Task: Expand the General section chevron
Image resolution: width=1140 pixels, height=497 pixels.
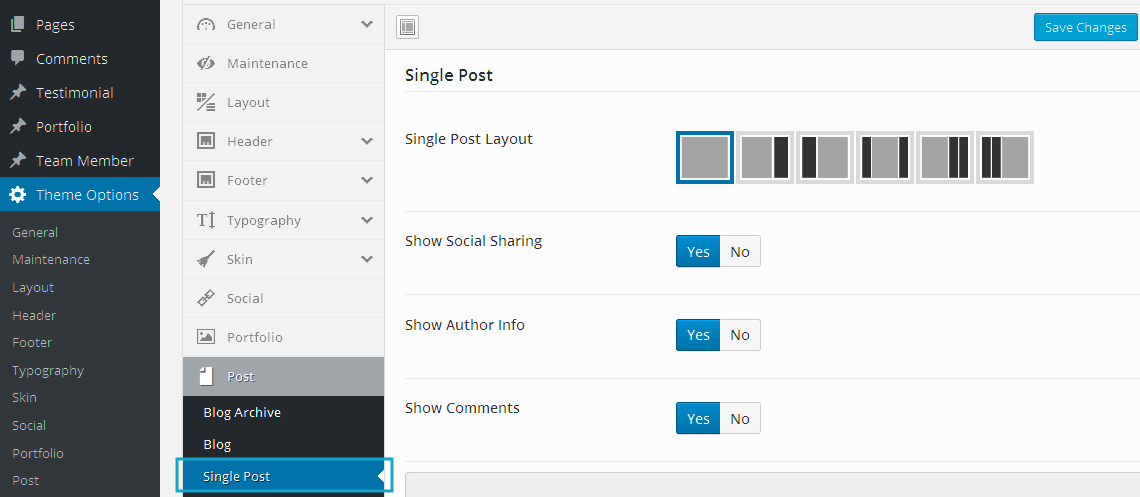Action: click(367, 24)
